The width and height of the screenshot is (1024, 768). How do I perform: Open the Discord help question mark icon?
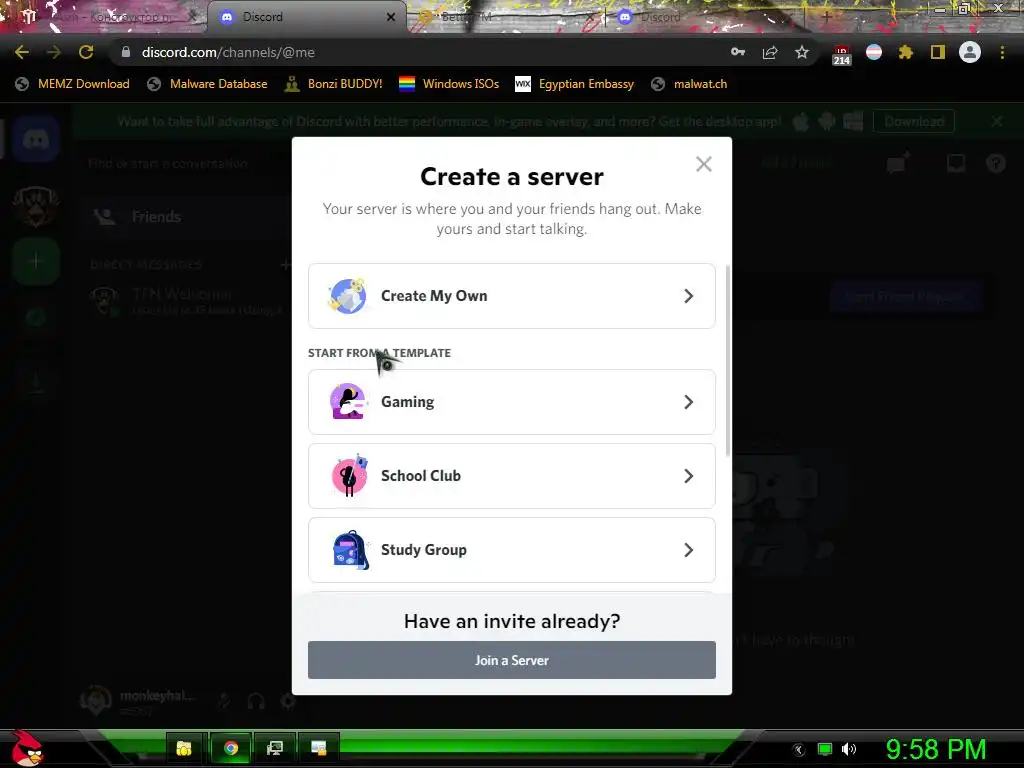point(996,163)
